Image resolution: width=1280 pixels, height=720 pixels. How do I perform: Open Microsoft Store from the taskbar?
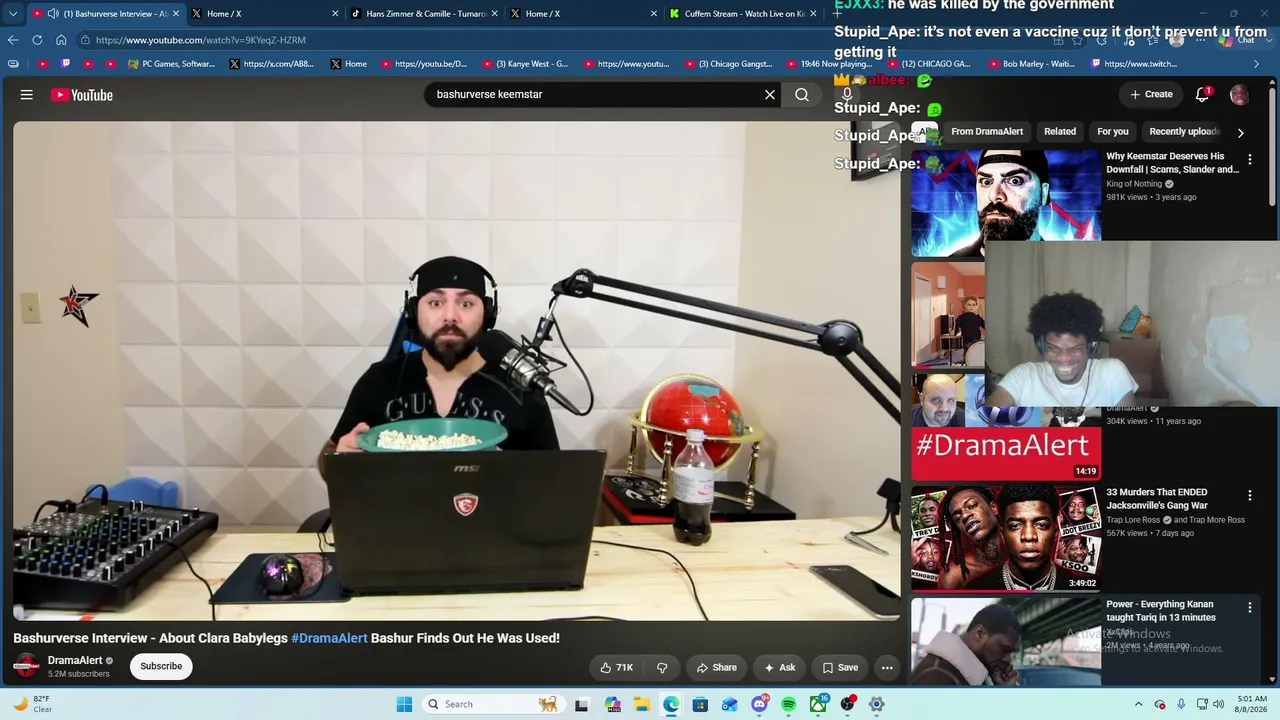point(700,704)
